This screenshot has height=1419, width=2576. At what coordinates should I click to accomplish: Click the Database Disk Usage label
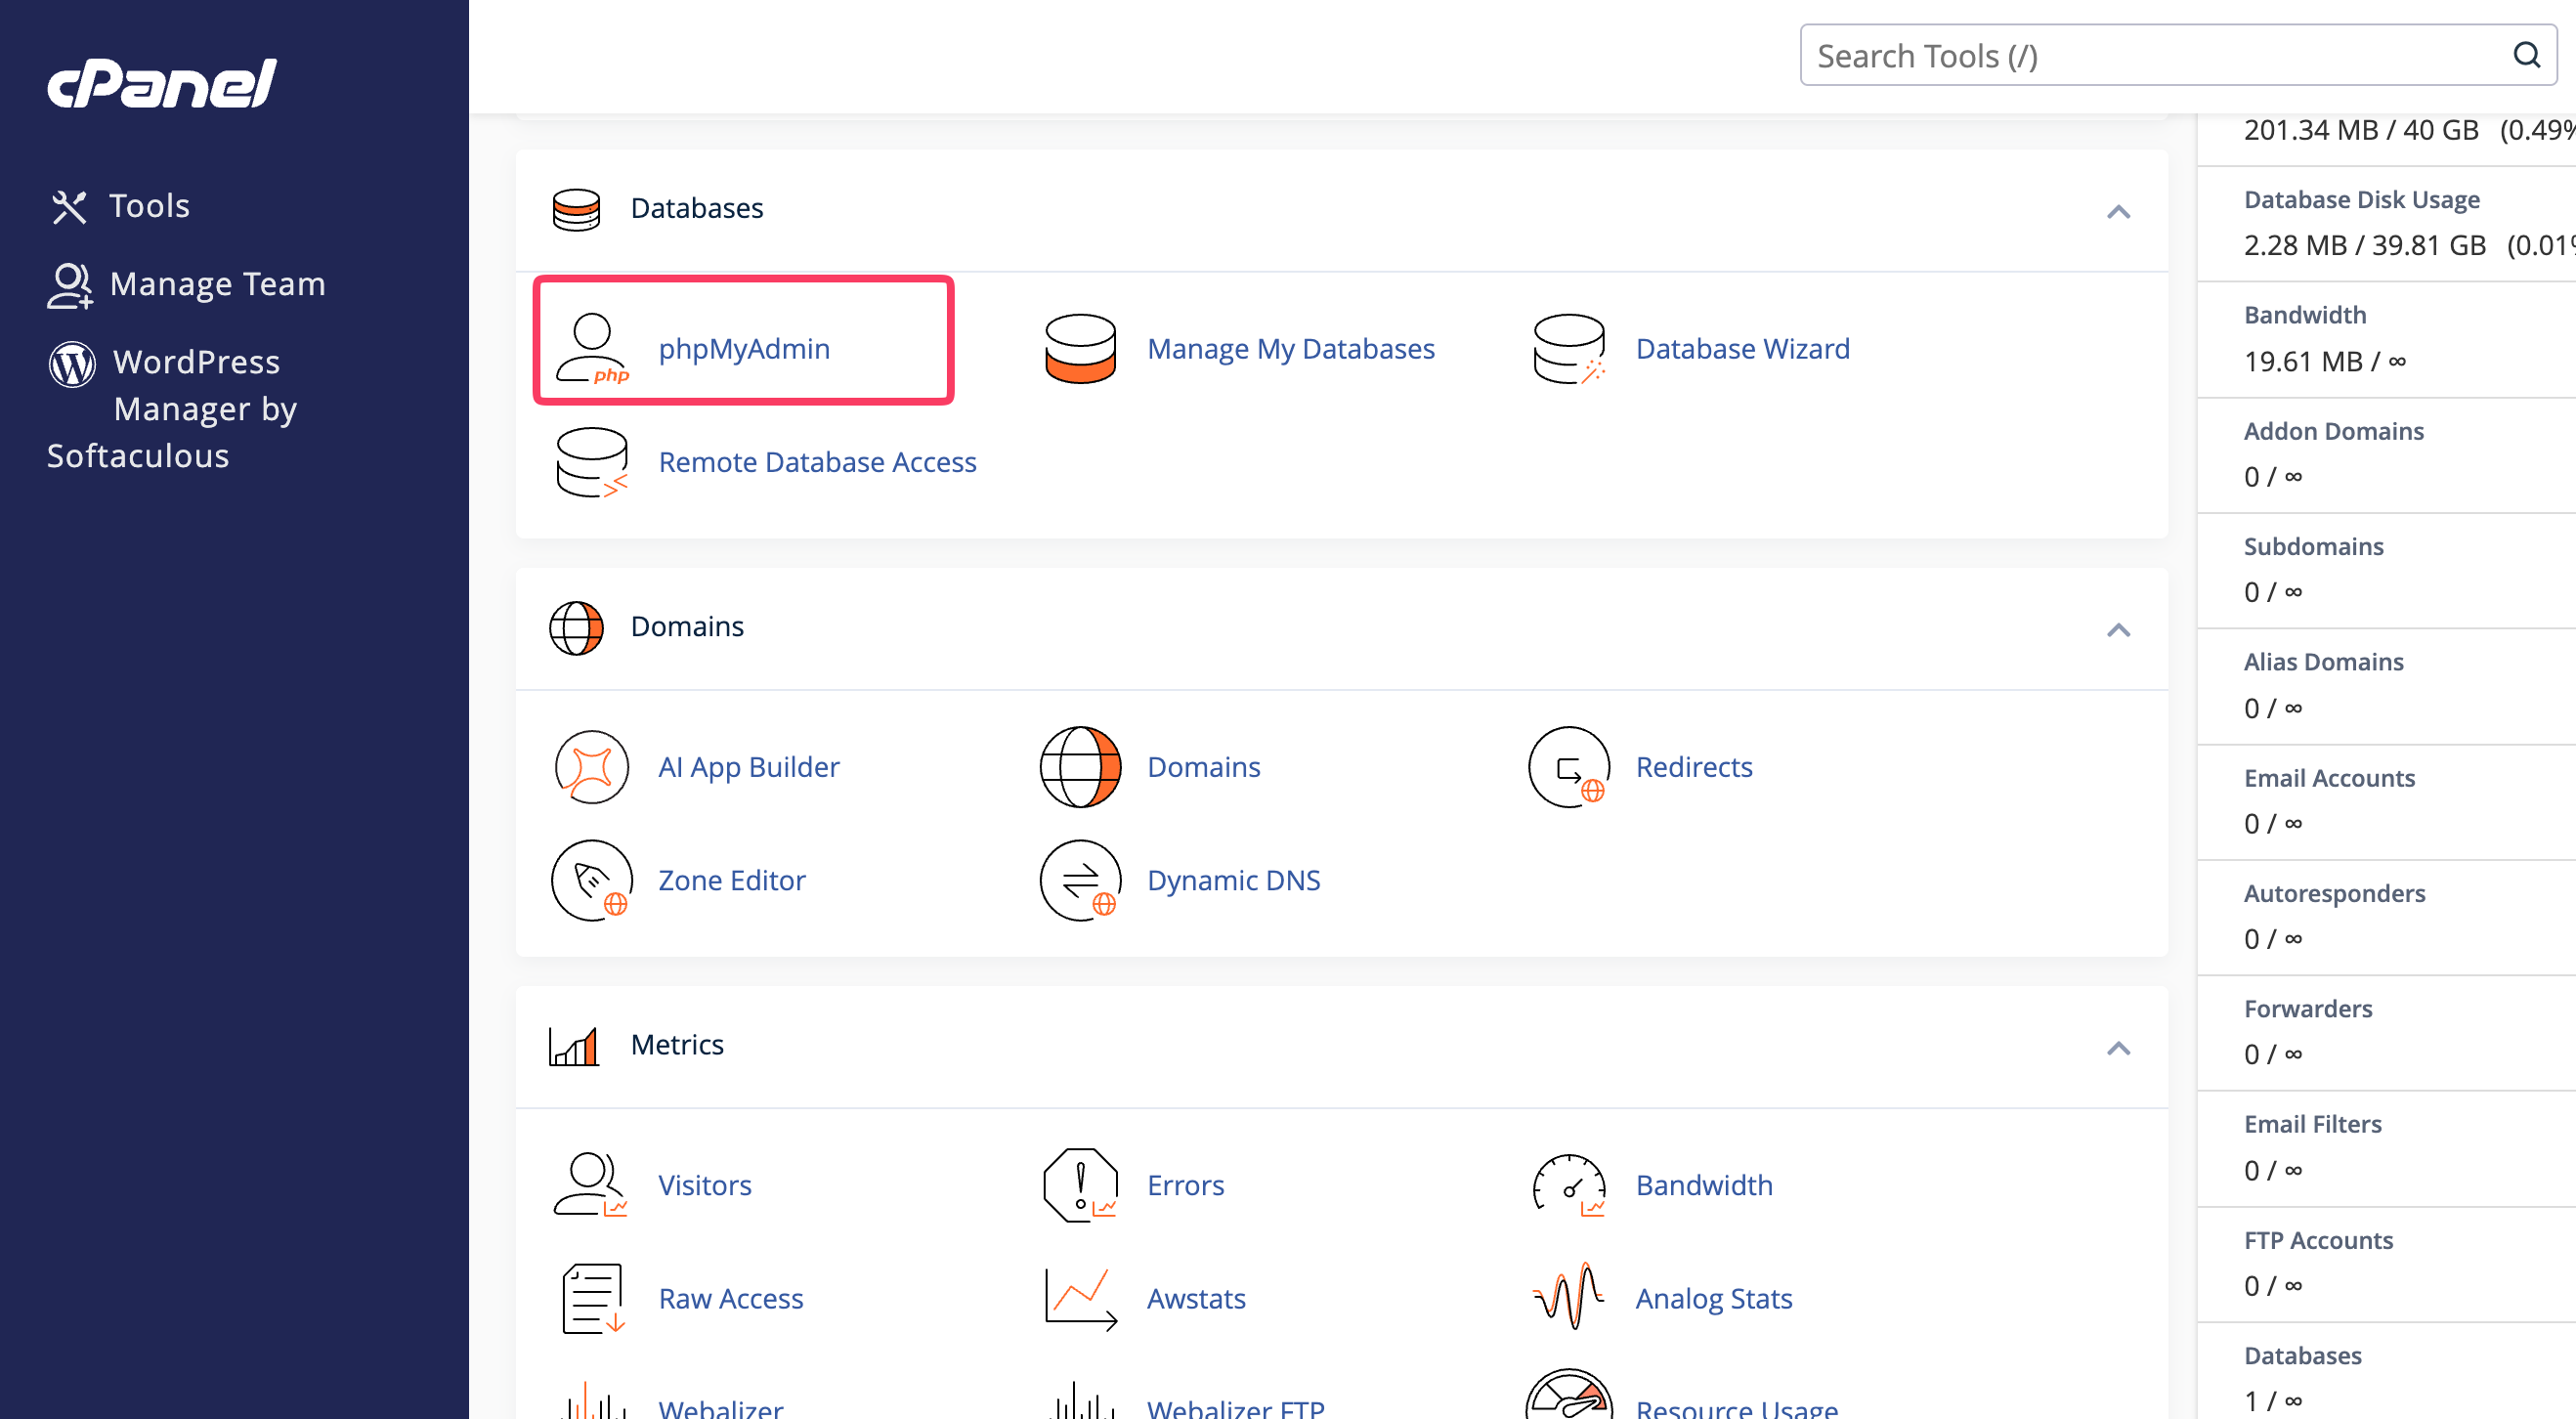2362,200
